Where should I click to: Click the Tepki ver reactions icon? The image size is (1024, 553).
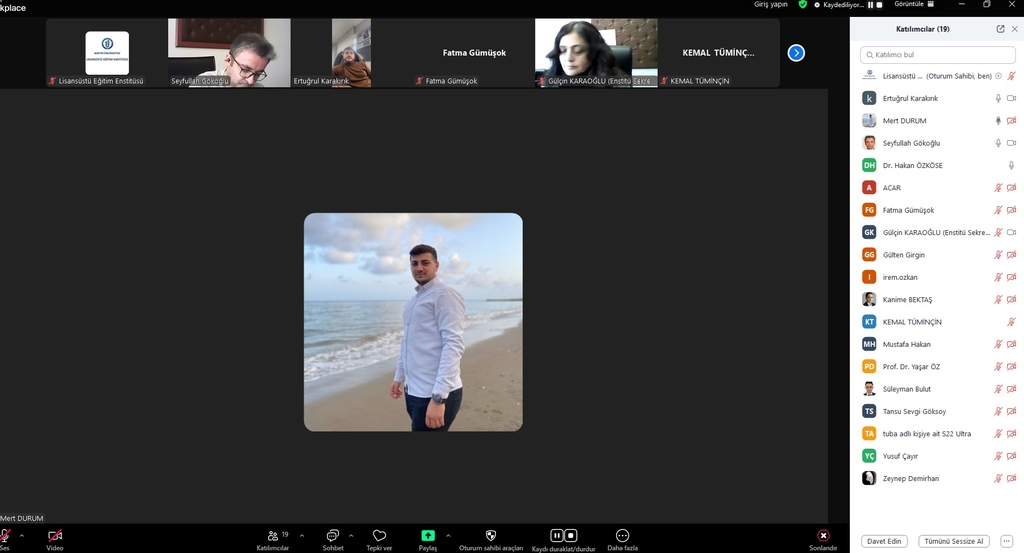tap(379, 537)
